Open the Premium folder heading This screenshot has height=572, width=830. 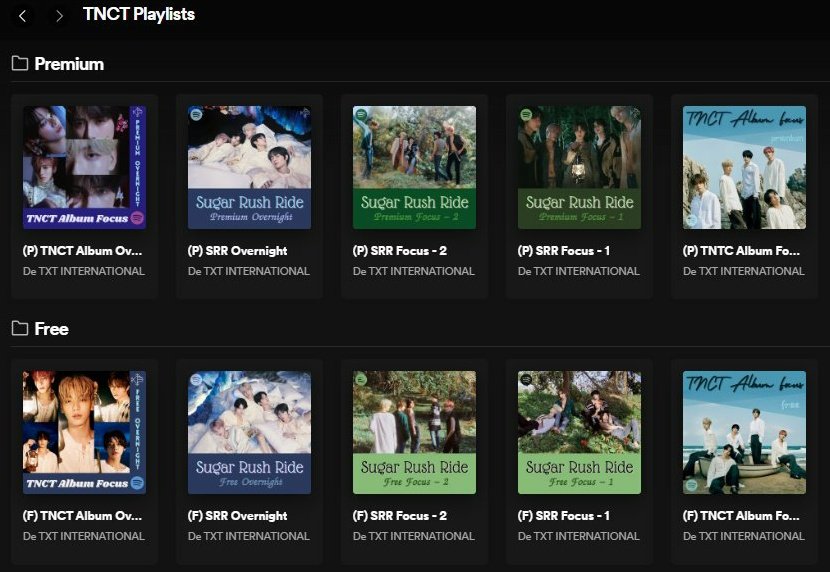[69, 64]
